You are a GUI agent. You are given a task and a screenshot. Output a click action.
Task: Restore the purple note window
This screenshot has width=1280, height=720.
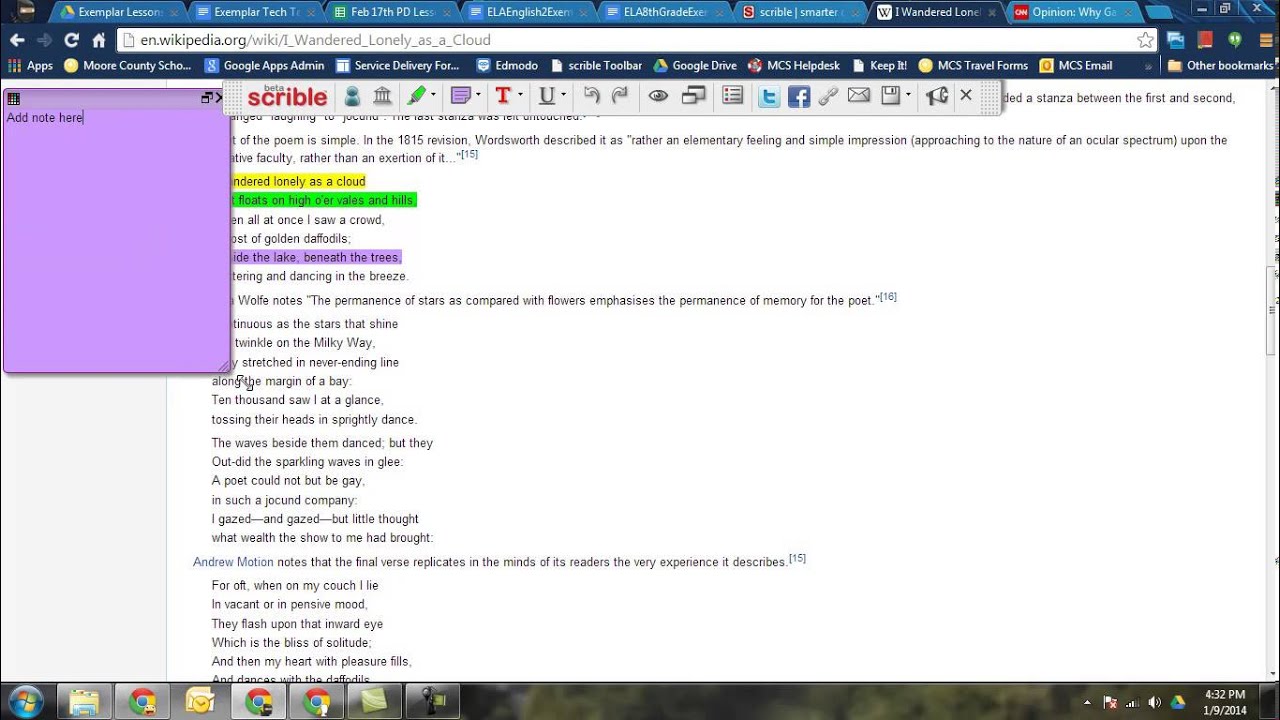coord(207,98)
